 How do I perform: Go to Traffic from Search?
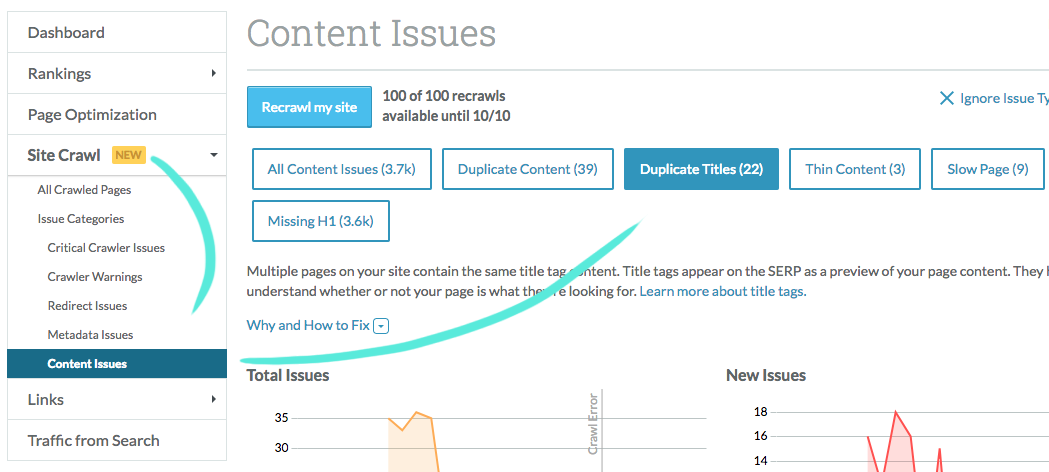point(93,441)
